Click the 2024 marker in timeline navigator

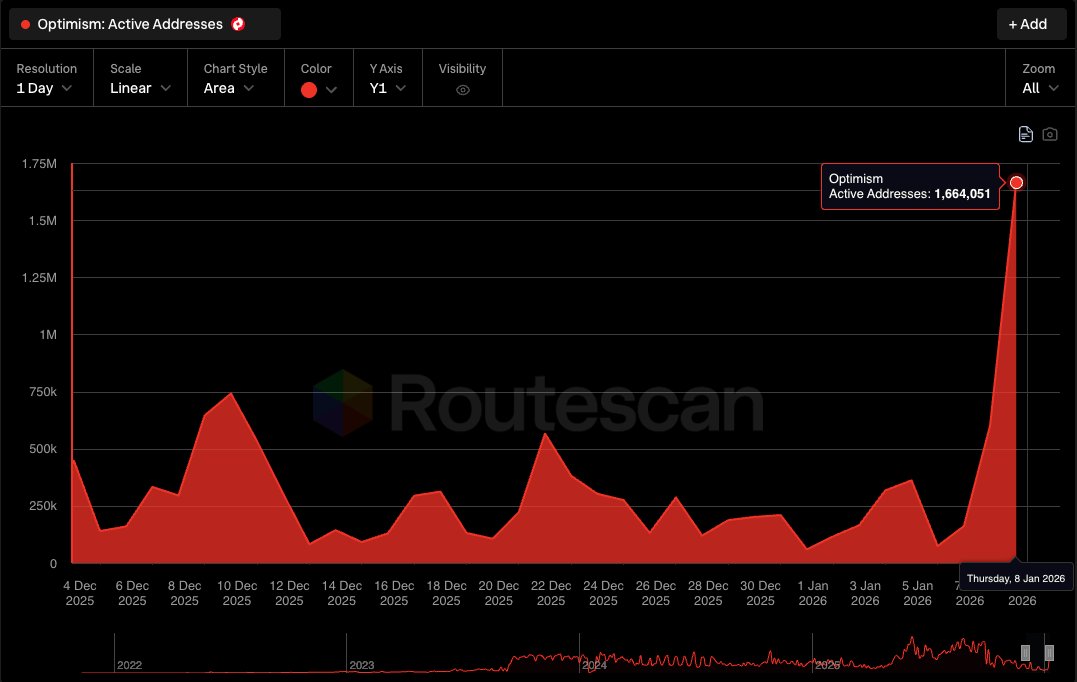point(594,665)
